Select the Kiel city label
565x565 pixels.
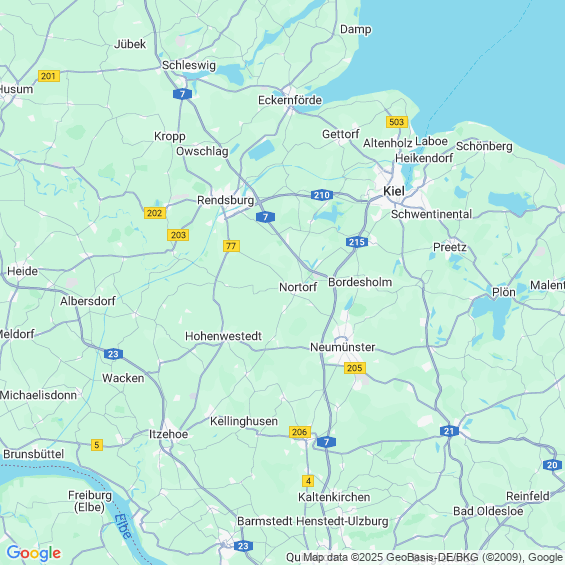[394, 191]
